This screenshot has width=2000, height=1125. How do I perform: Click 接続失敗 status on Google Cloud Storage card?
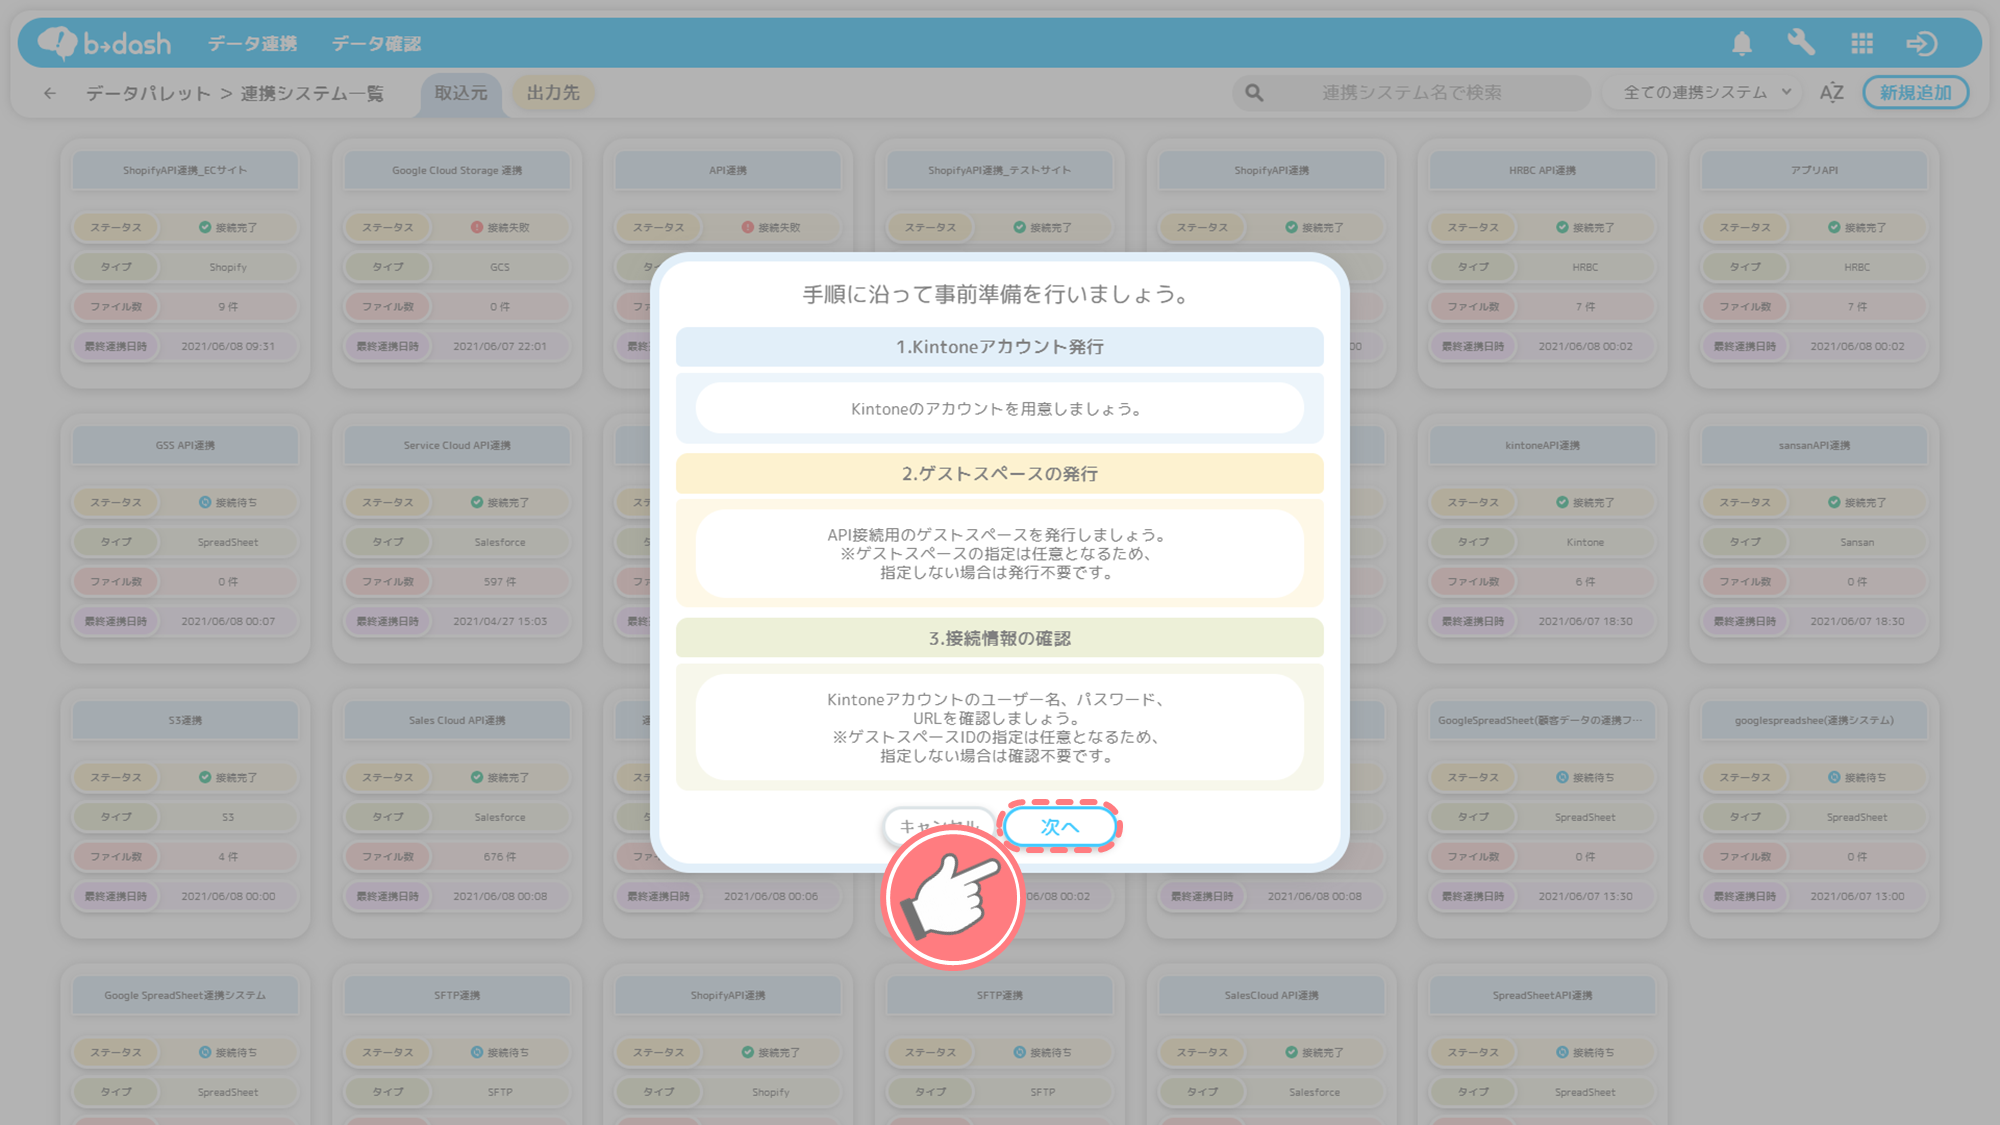pyautogui.click(x=500, y=227)
